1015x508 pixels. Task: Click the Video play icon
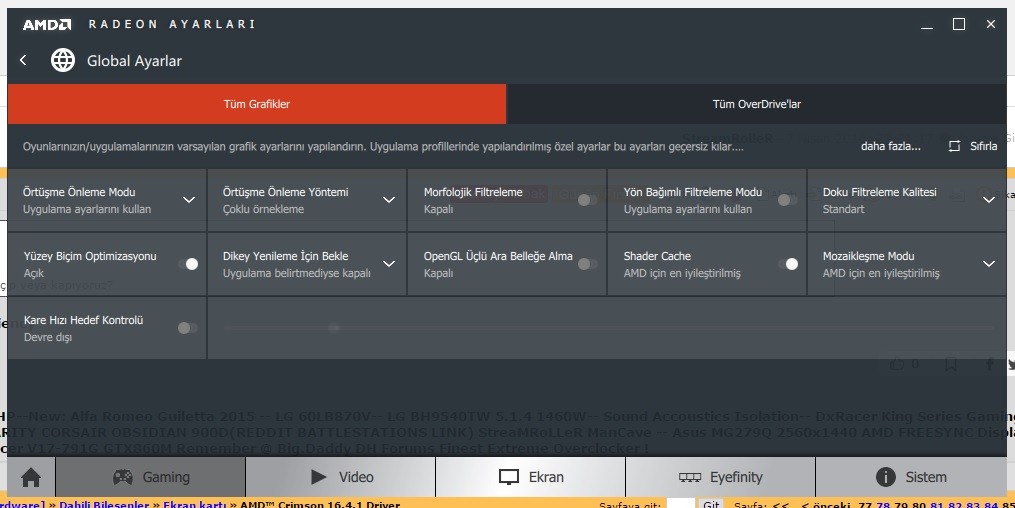click(x=318, y=478)
